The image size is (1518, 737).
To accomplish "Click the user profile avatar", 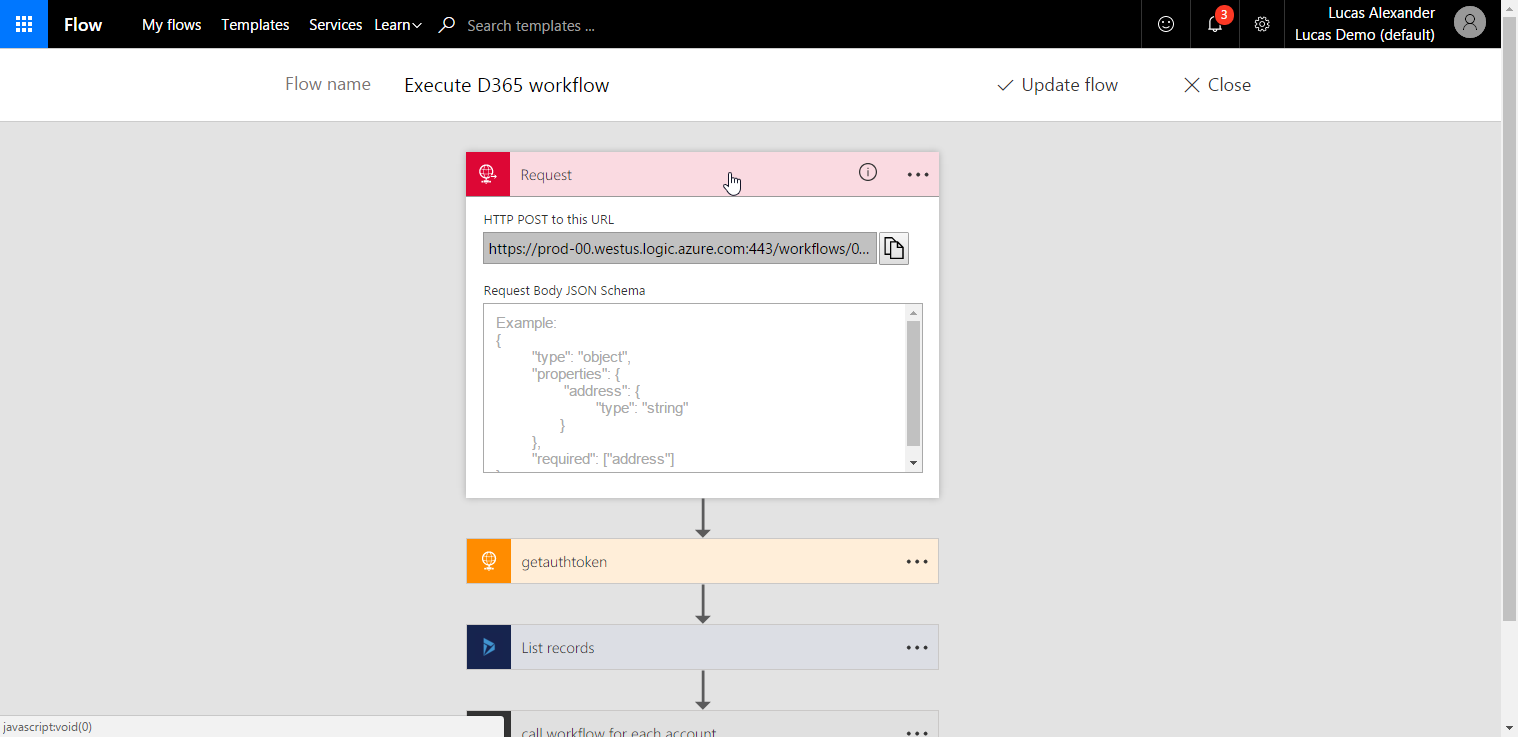I will [x=1470, y=22].
